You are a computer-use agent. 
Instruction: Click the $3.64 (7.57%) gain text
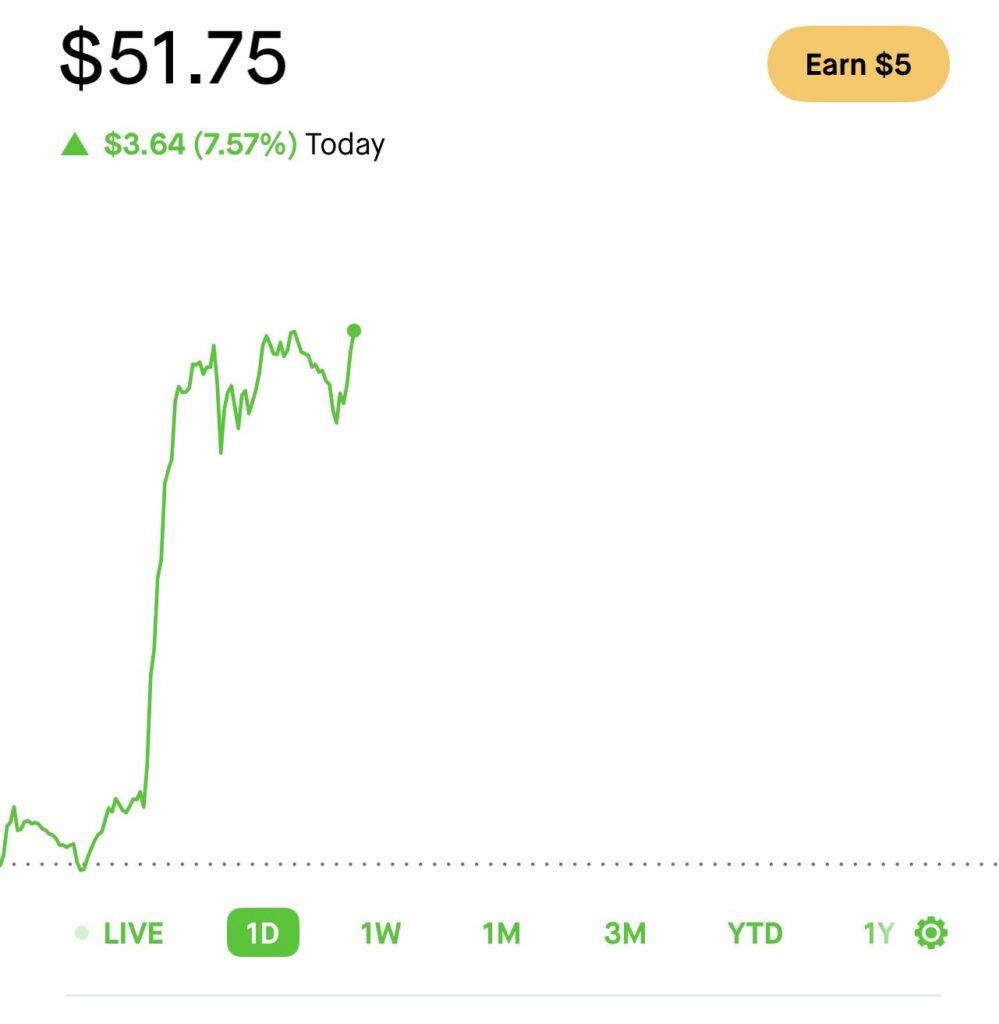point(200,145)
